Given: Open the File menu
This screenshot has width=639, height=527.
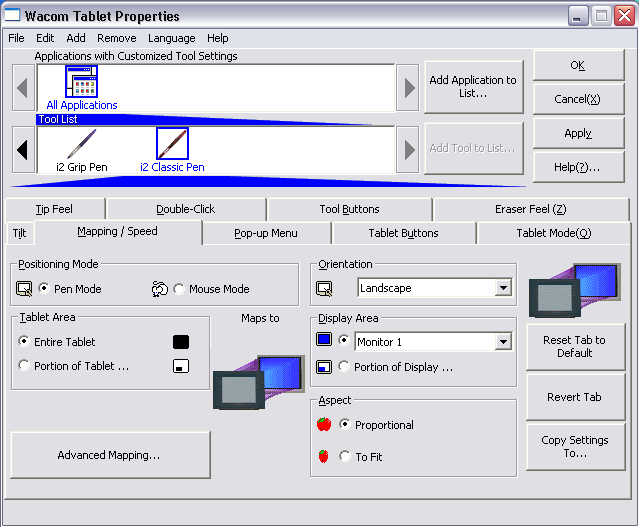Looking at the screenshot, I should coord(16,38).
